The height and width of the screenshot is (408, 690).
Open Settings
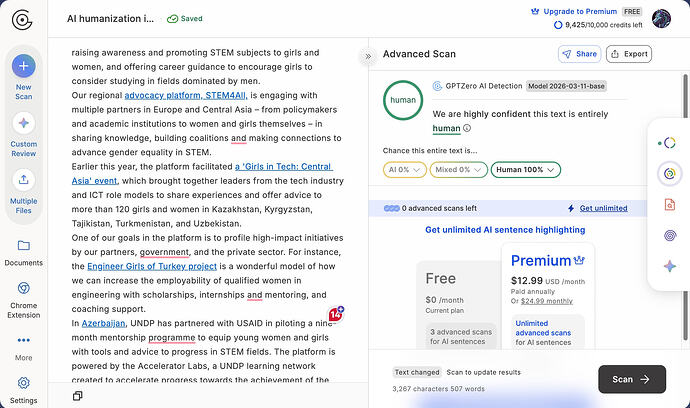24,390
